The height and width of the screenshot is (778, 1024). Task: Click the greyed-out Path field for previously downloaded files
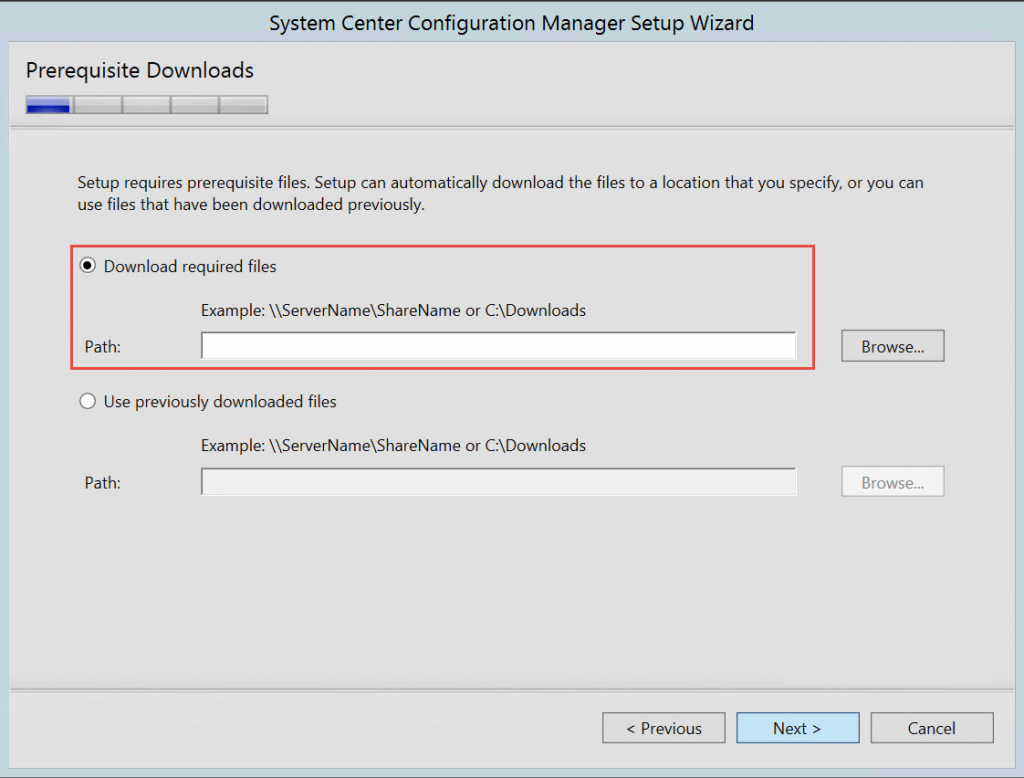click(x=498, y=482)
